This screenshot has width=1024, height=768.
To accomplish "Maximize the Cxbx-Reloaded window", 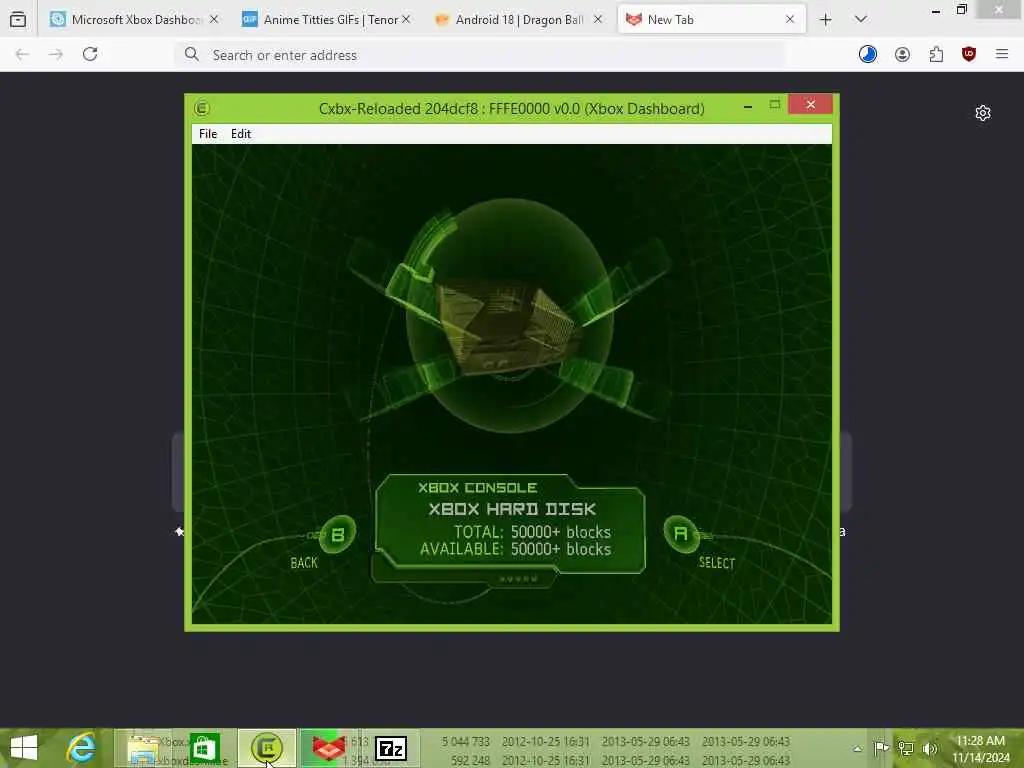I will (775, 104).
